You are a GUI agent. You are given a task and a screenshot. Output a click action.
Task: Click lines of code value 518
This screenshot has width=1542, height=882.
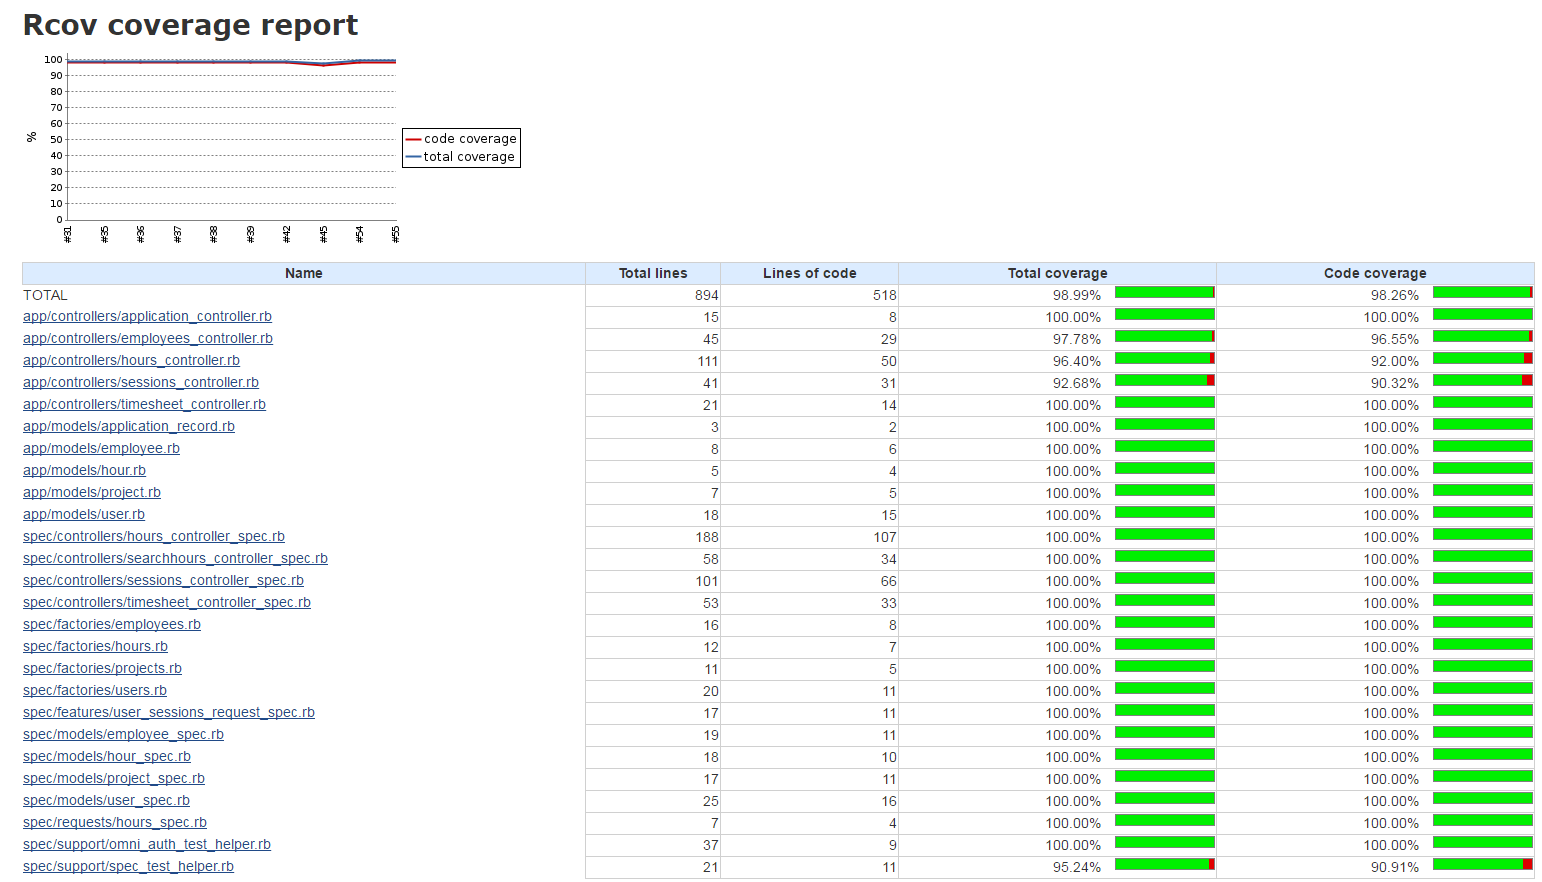coord(884,295)
